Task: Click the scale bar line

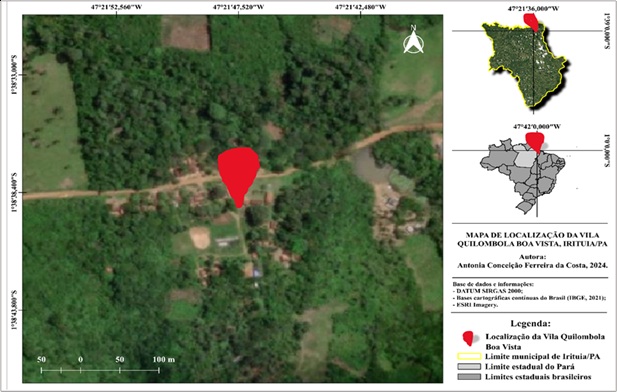Action: (100, 370)
